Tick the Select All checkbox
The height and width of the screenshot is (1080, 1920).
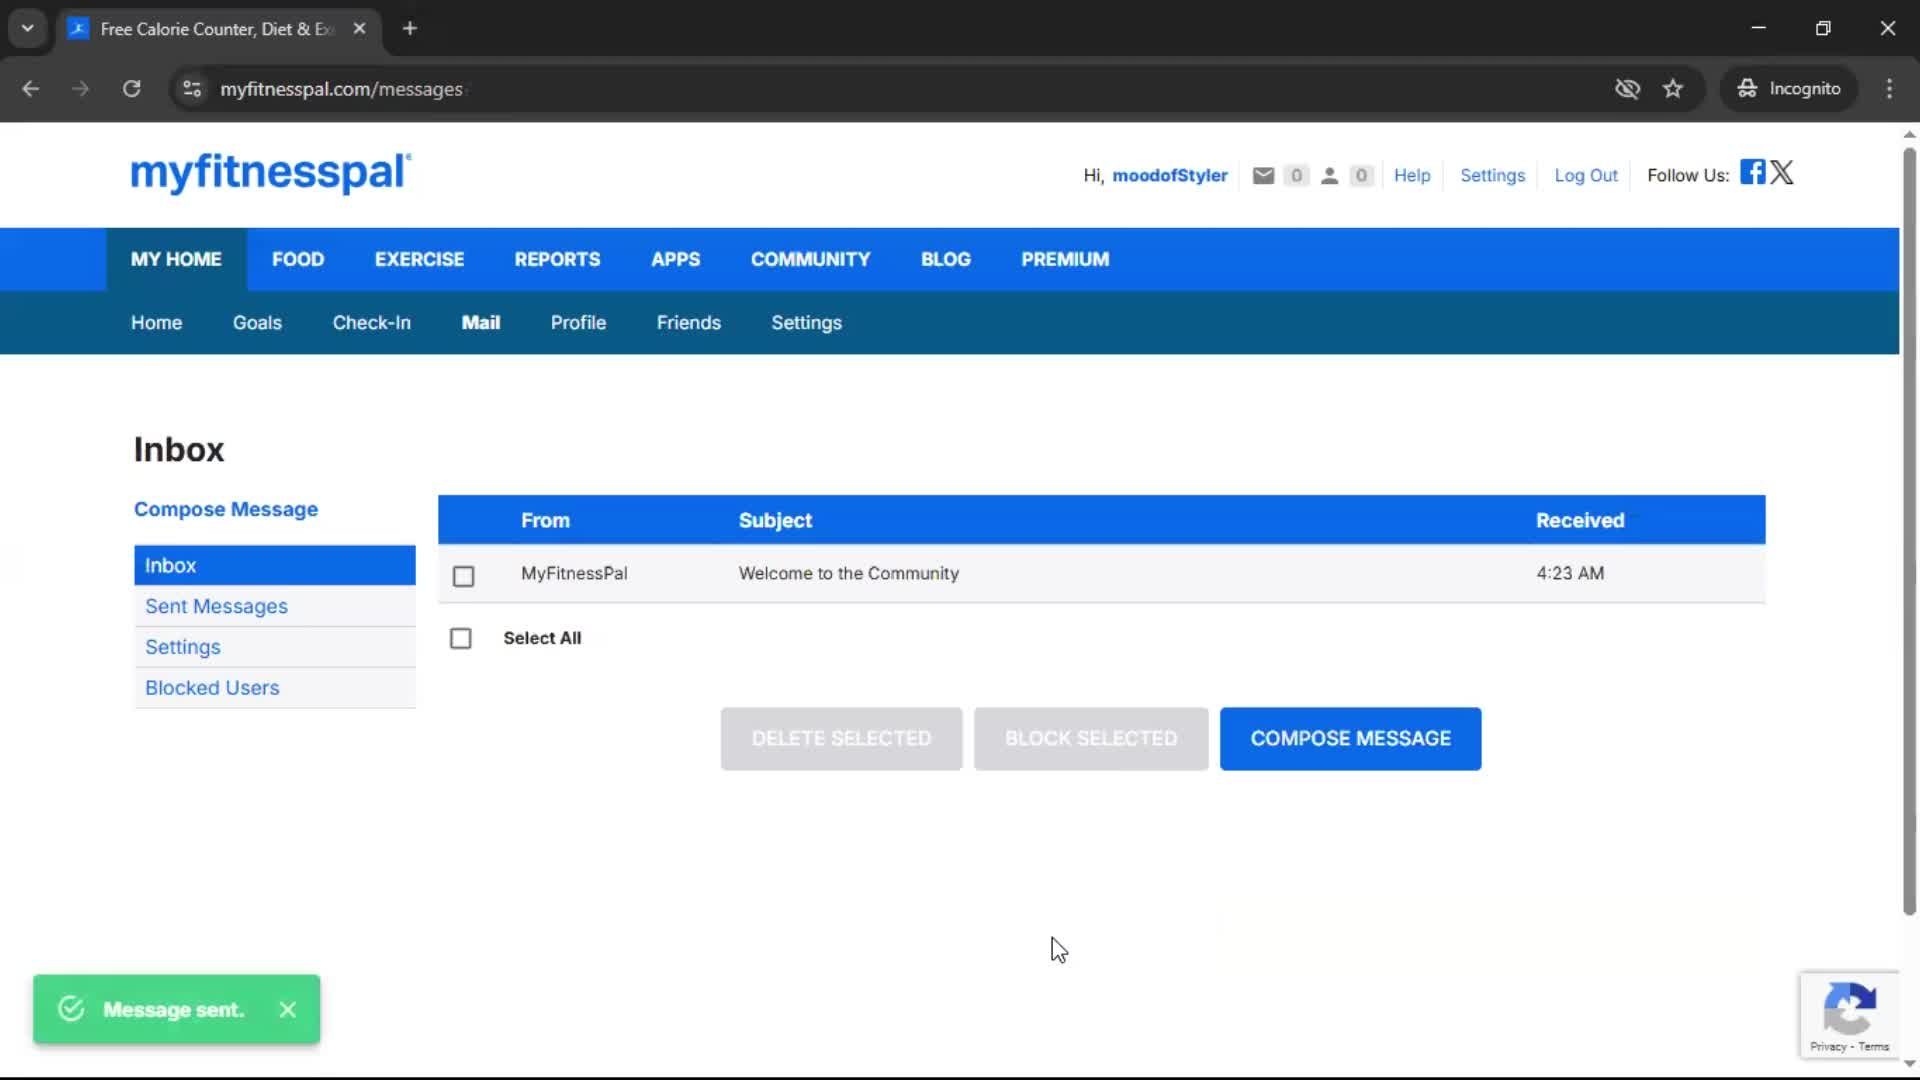click(460, 638)
